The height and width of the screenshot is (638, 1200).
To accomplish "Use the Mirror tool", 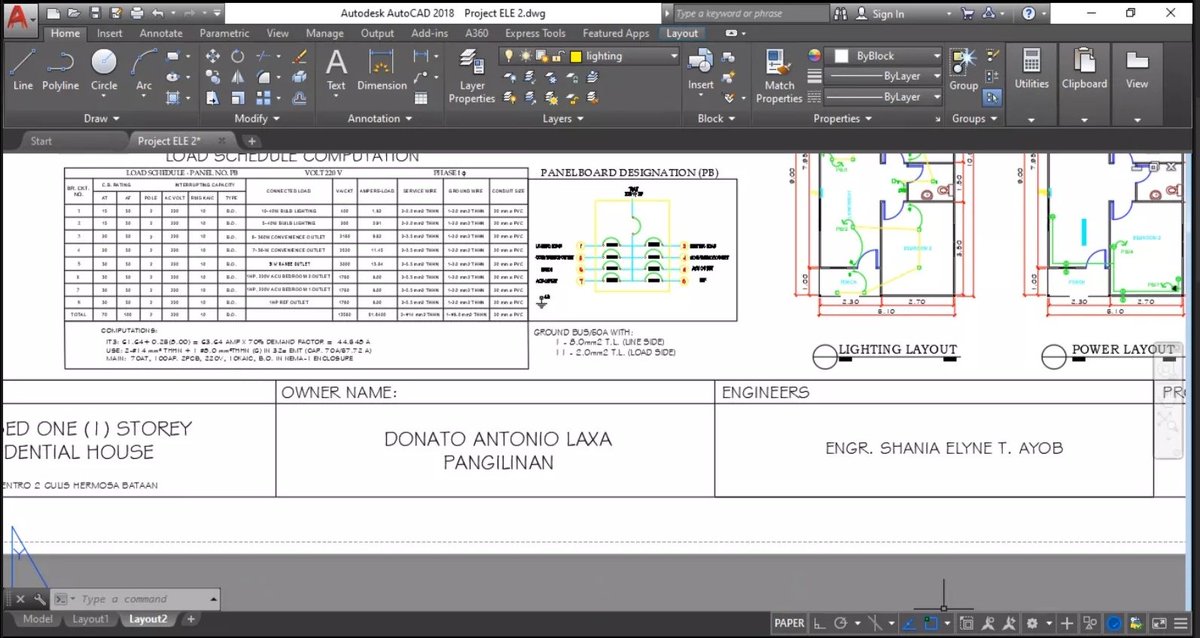I will [238, 77].
